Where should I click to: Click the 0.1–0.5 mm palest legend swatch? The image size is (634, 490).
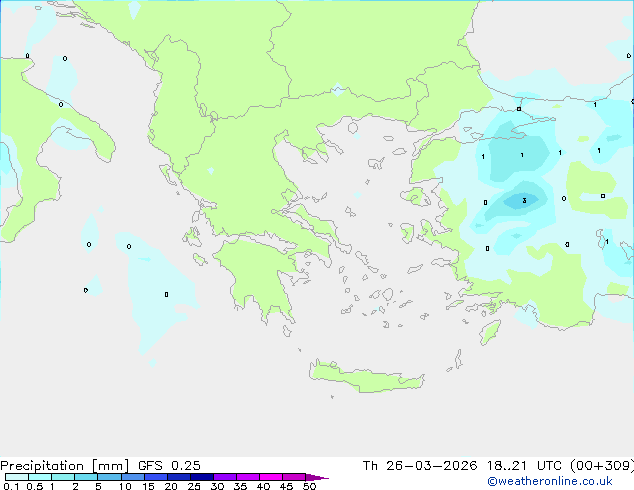click(17, 477)
